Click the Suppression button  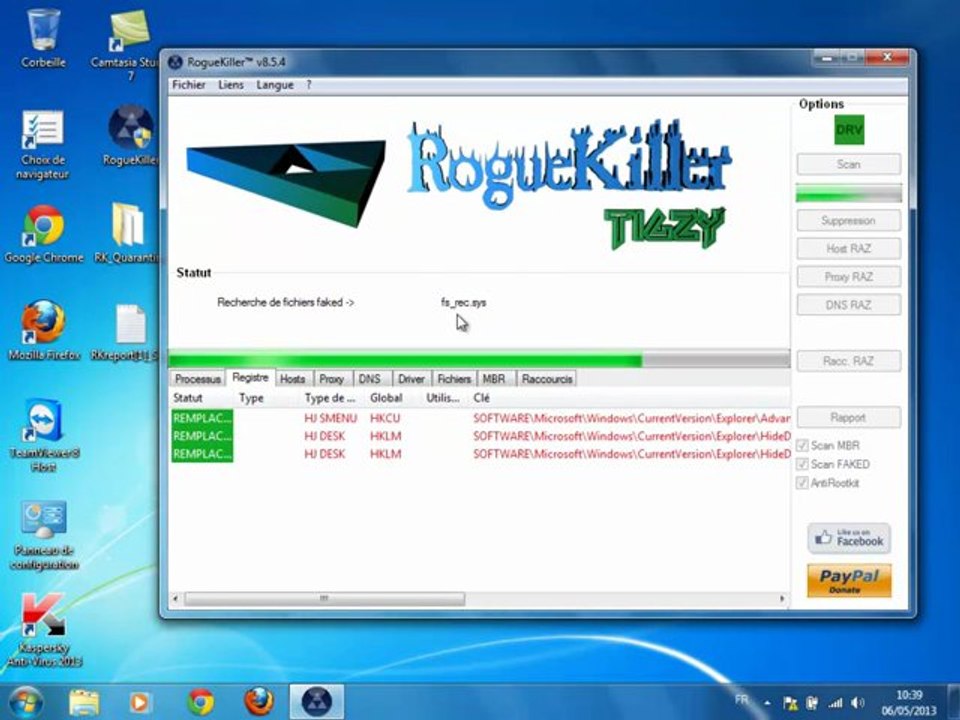(x=849, y=220)
